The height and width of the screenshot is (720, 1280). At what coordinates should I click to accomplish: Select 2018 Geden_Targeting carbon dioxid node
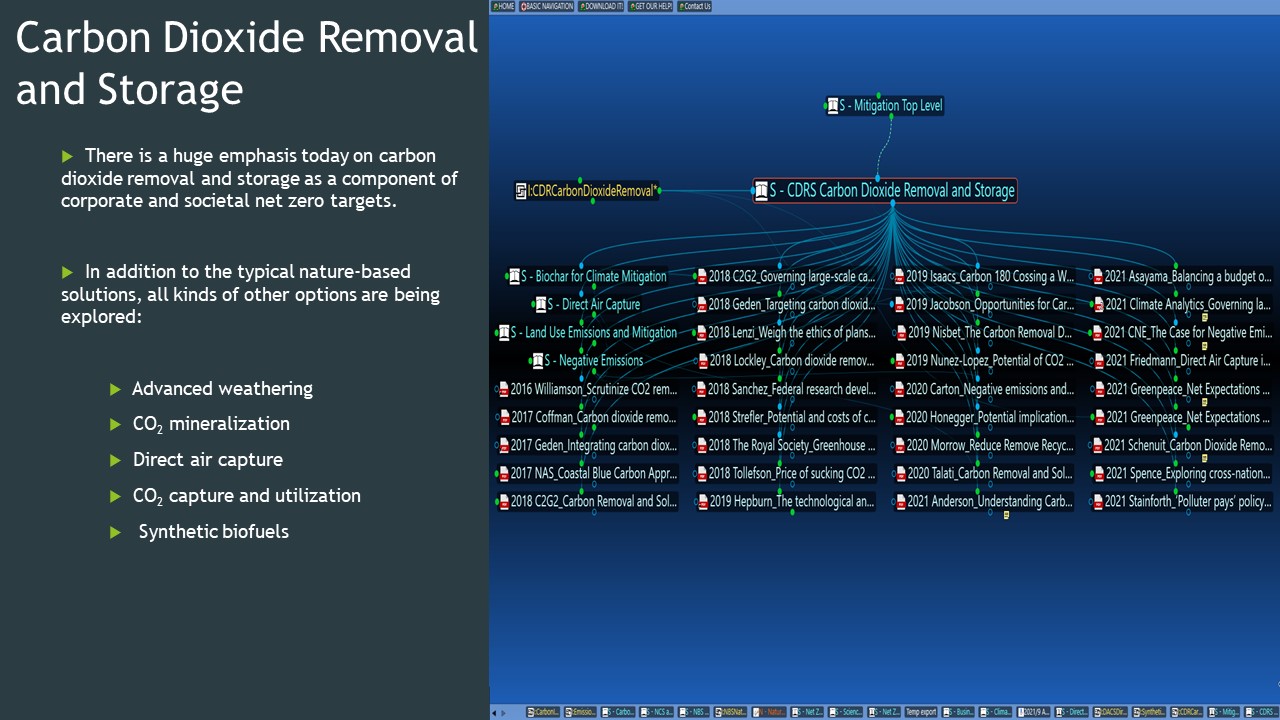click(786, 304)
